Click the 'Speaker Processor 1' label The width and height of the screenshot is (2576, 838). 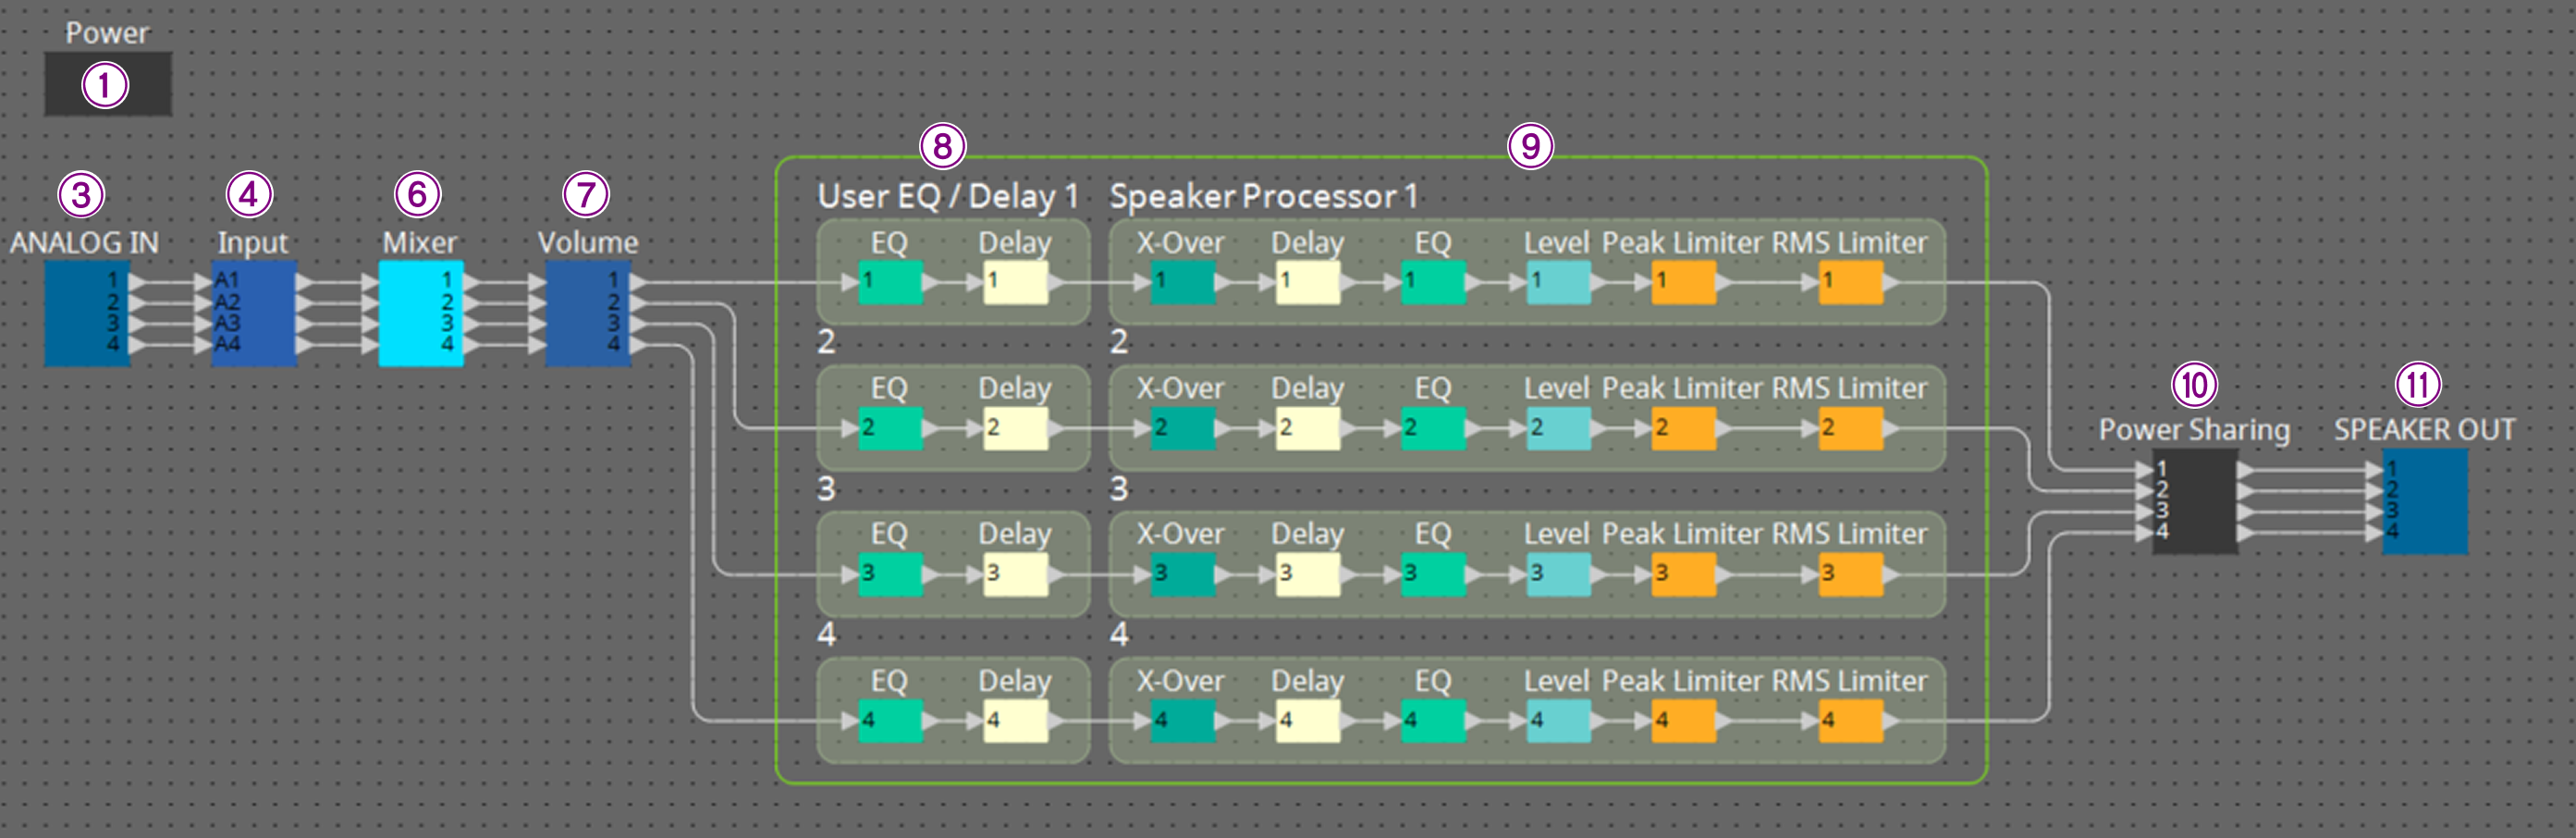pyautogui.click(x=1264, y=196)
